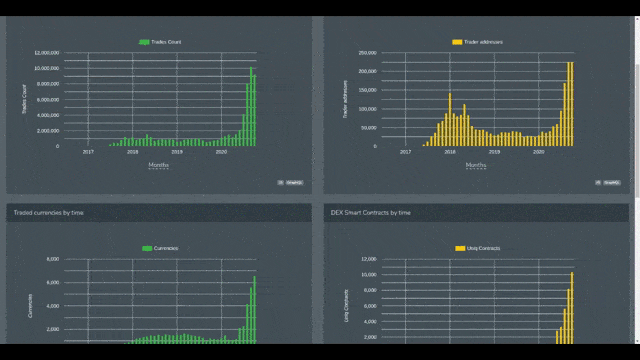
Task: Open Months interval selector under Trader addresses chart
Action: coord(476,165)
